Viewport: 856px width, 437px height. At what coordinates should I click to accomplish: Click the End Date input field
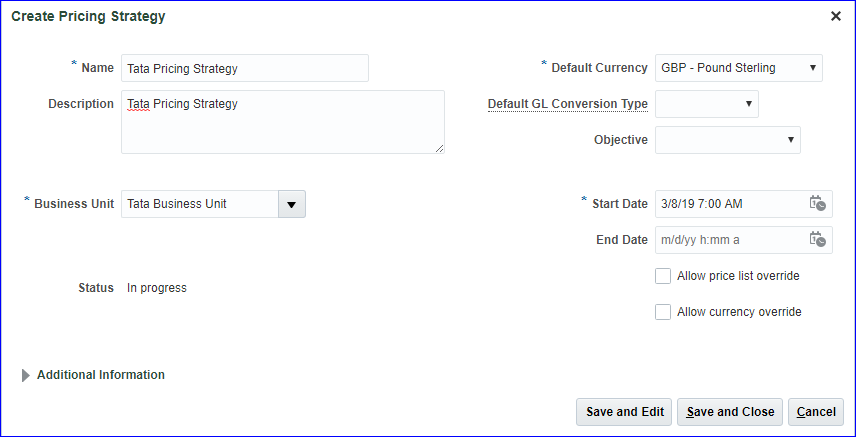point(730,240)
